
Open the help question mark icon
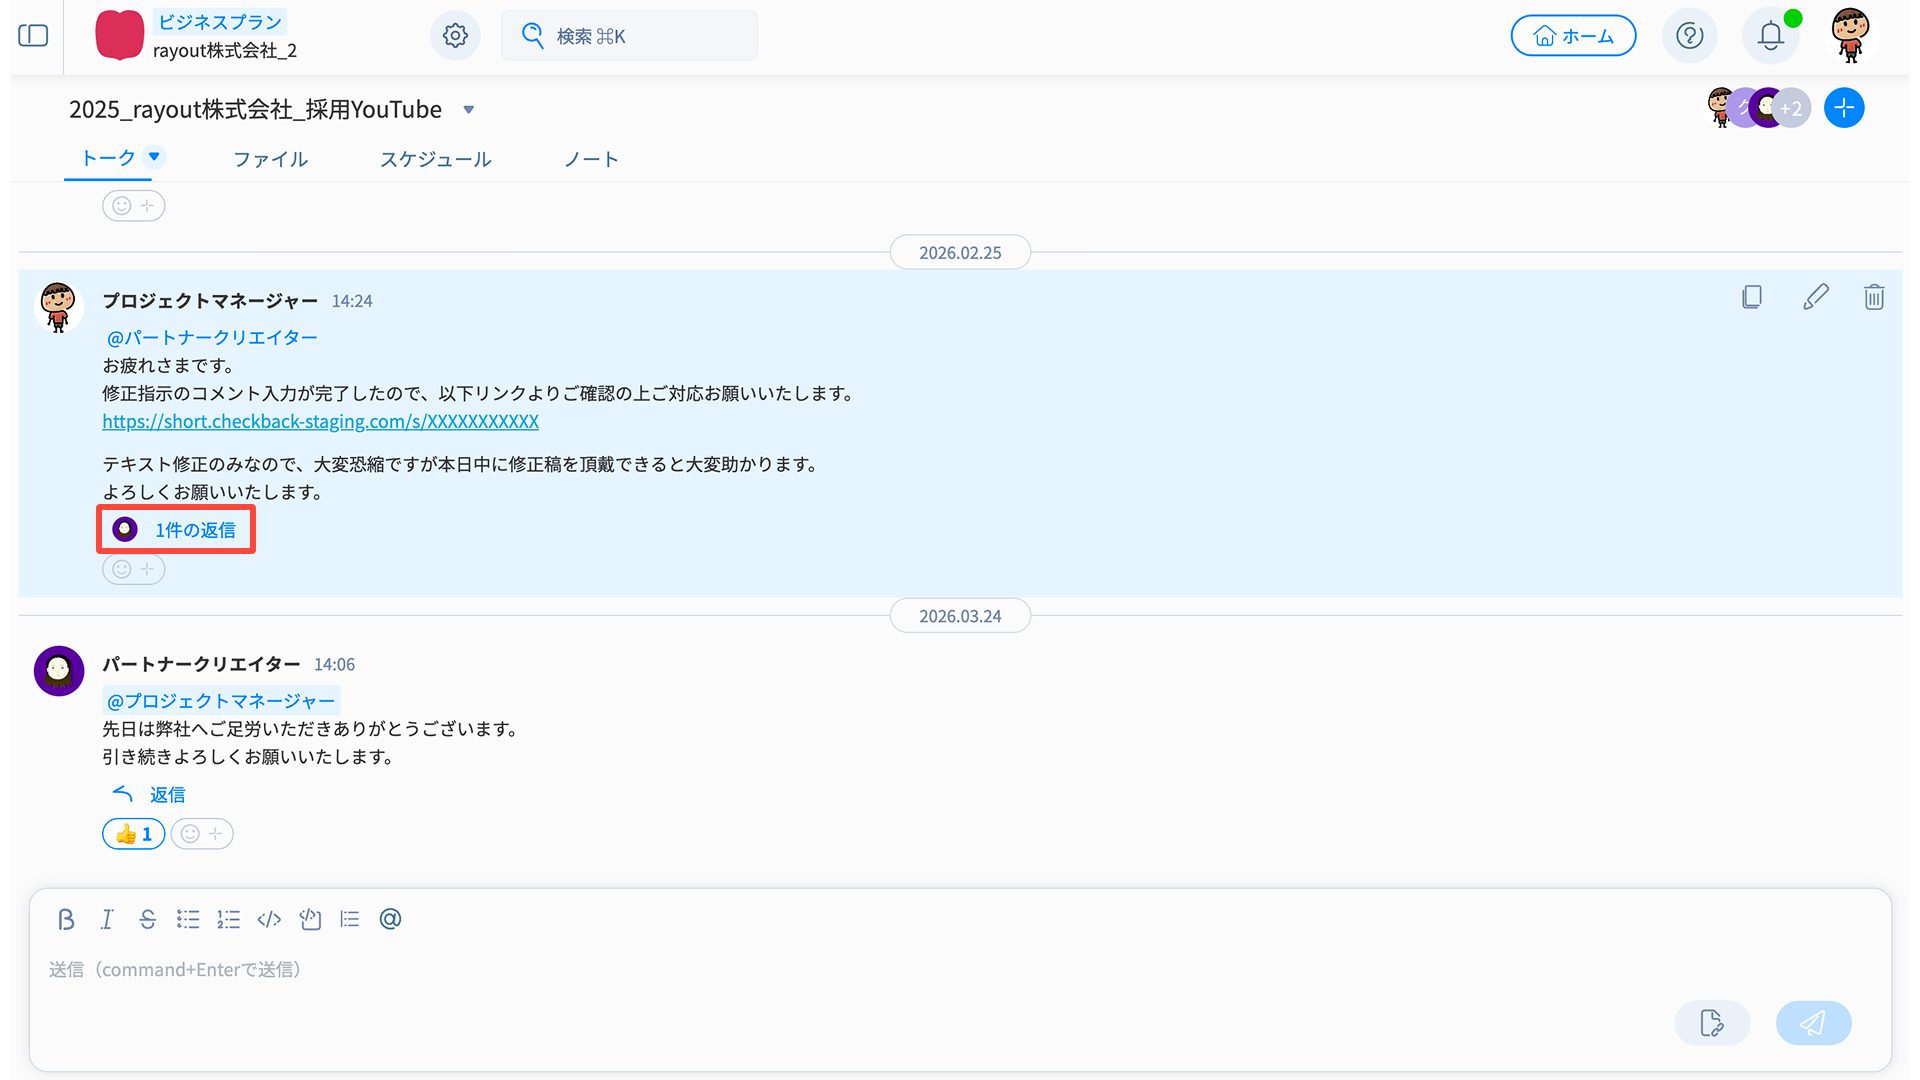click(x=1689, y=36)
